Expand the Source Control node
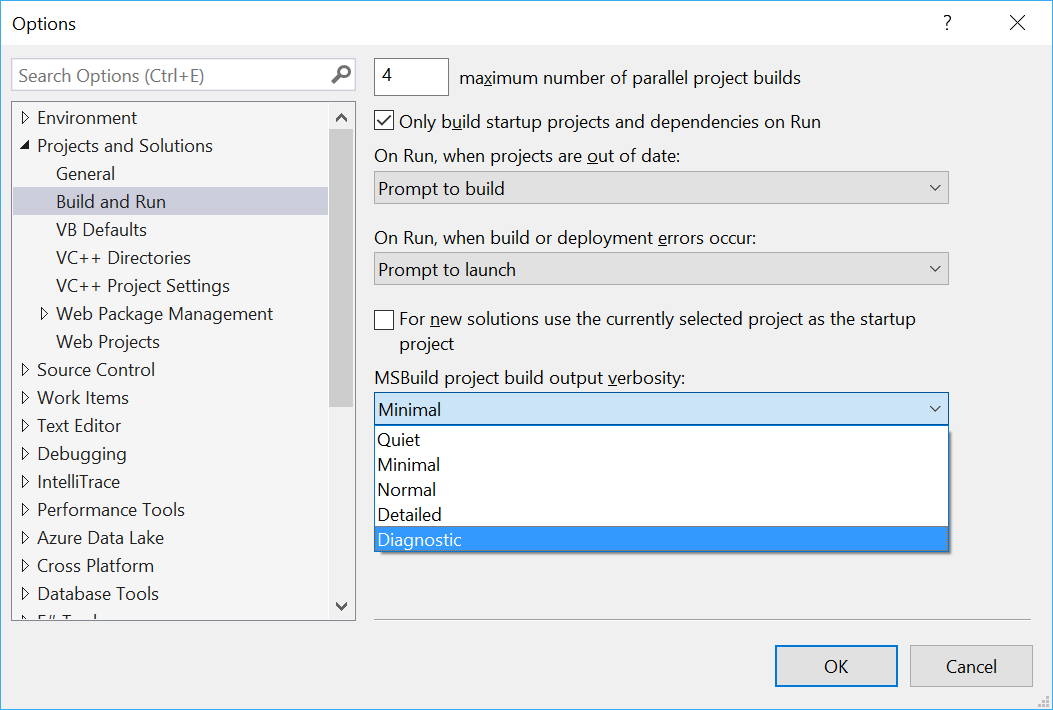The image size is (1053, 710). coord(24,369)
